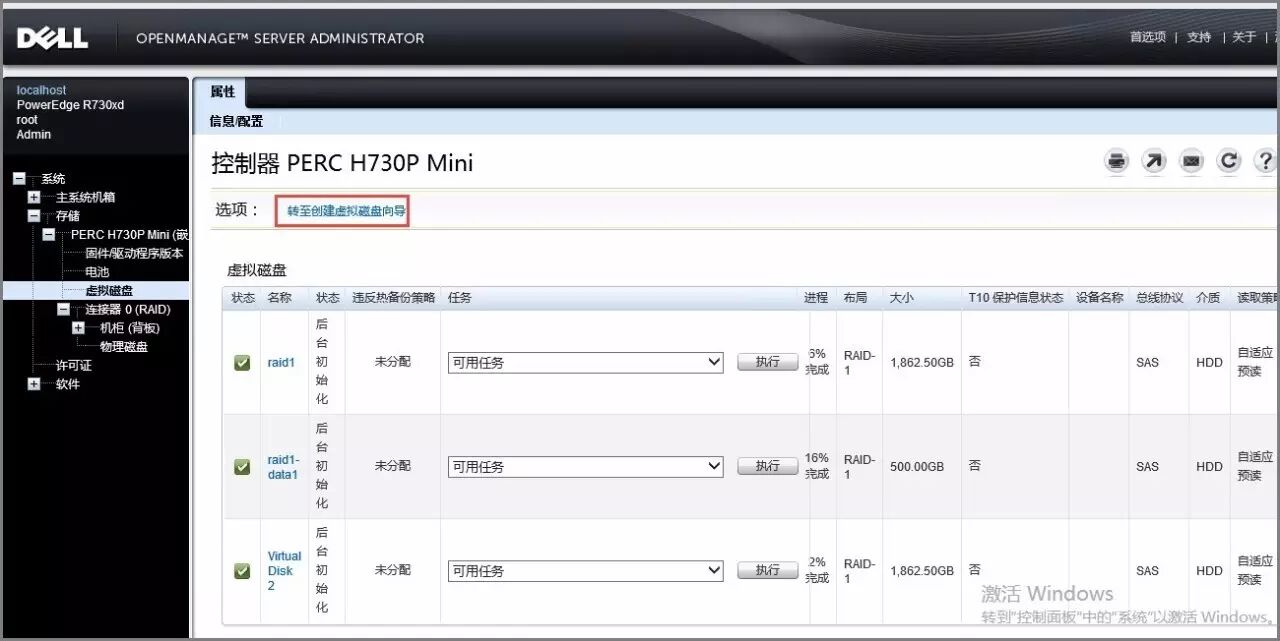Click the T10 保护信息状态 column header

click(x=1015, y=298)
